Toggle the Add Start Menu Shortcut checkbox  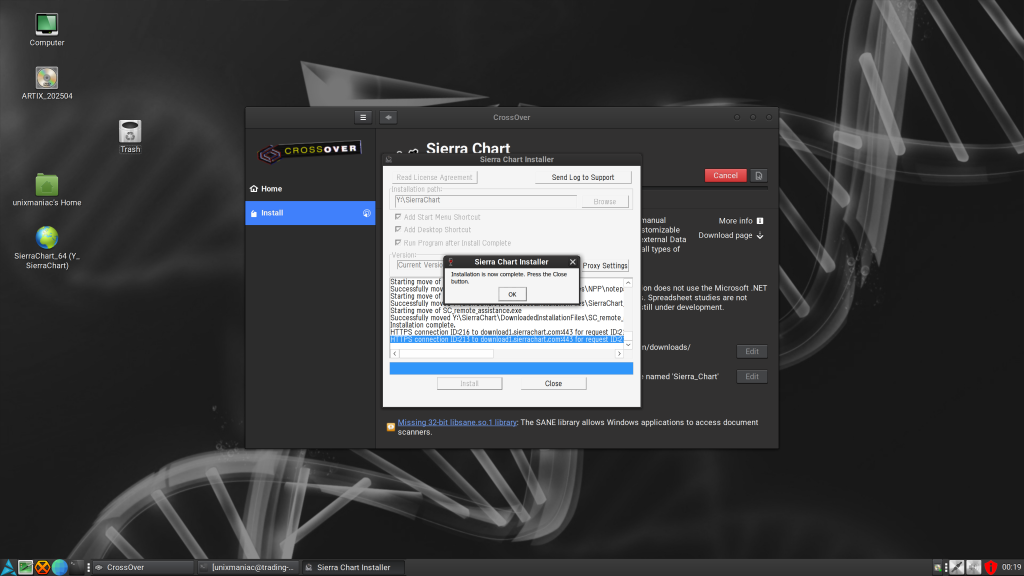point(399,217)
